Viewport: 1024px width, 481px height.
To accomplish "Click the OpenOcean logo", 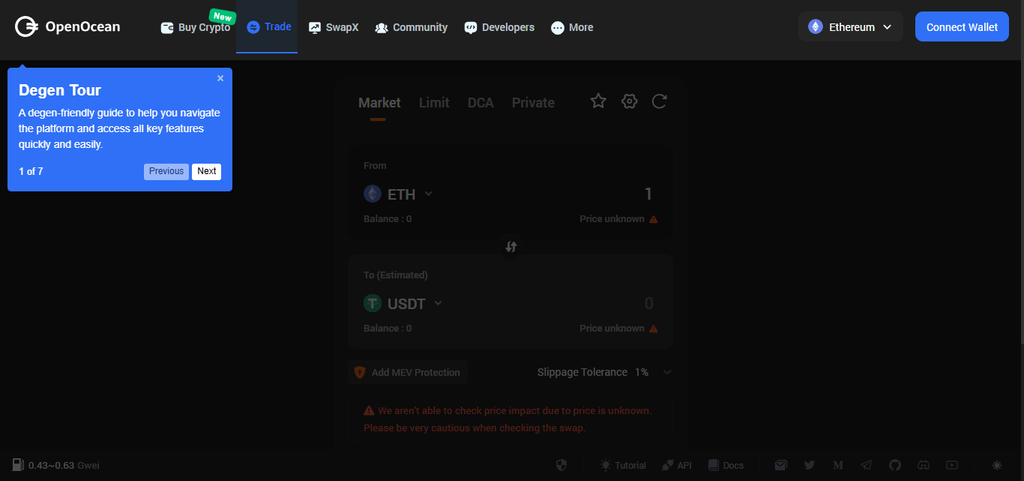I will tap(68, 27).
